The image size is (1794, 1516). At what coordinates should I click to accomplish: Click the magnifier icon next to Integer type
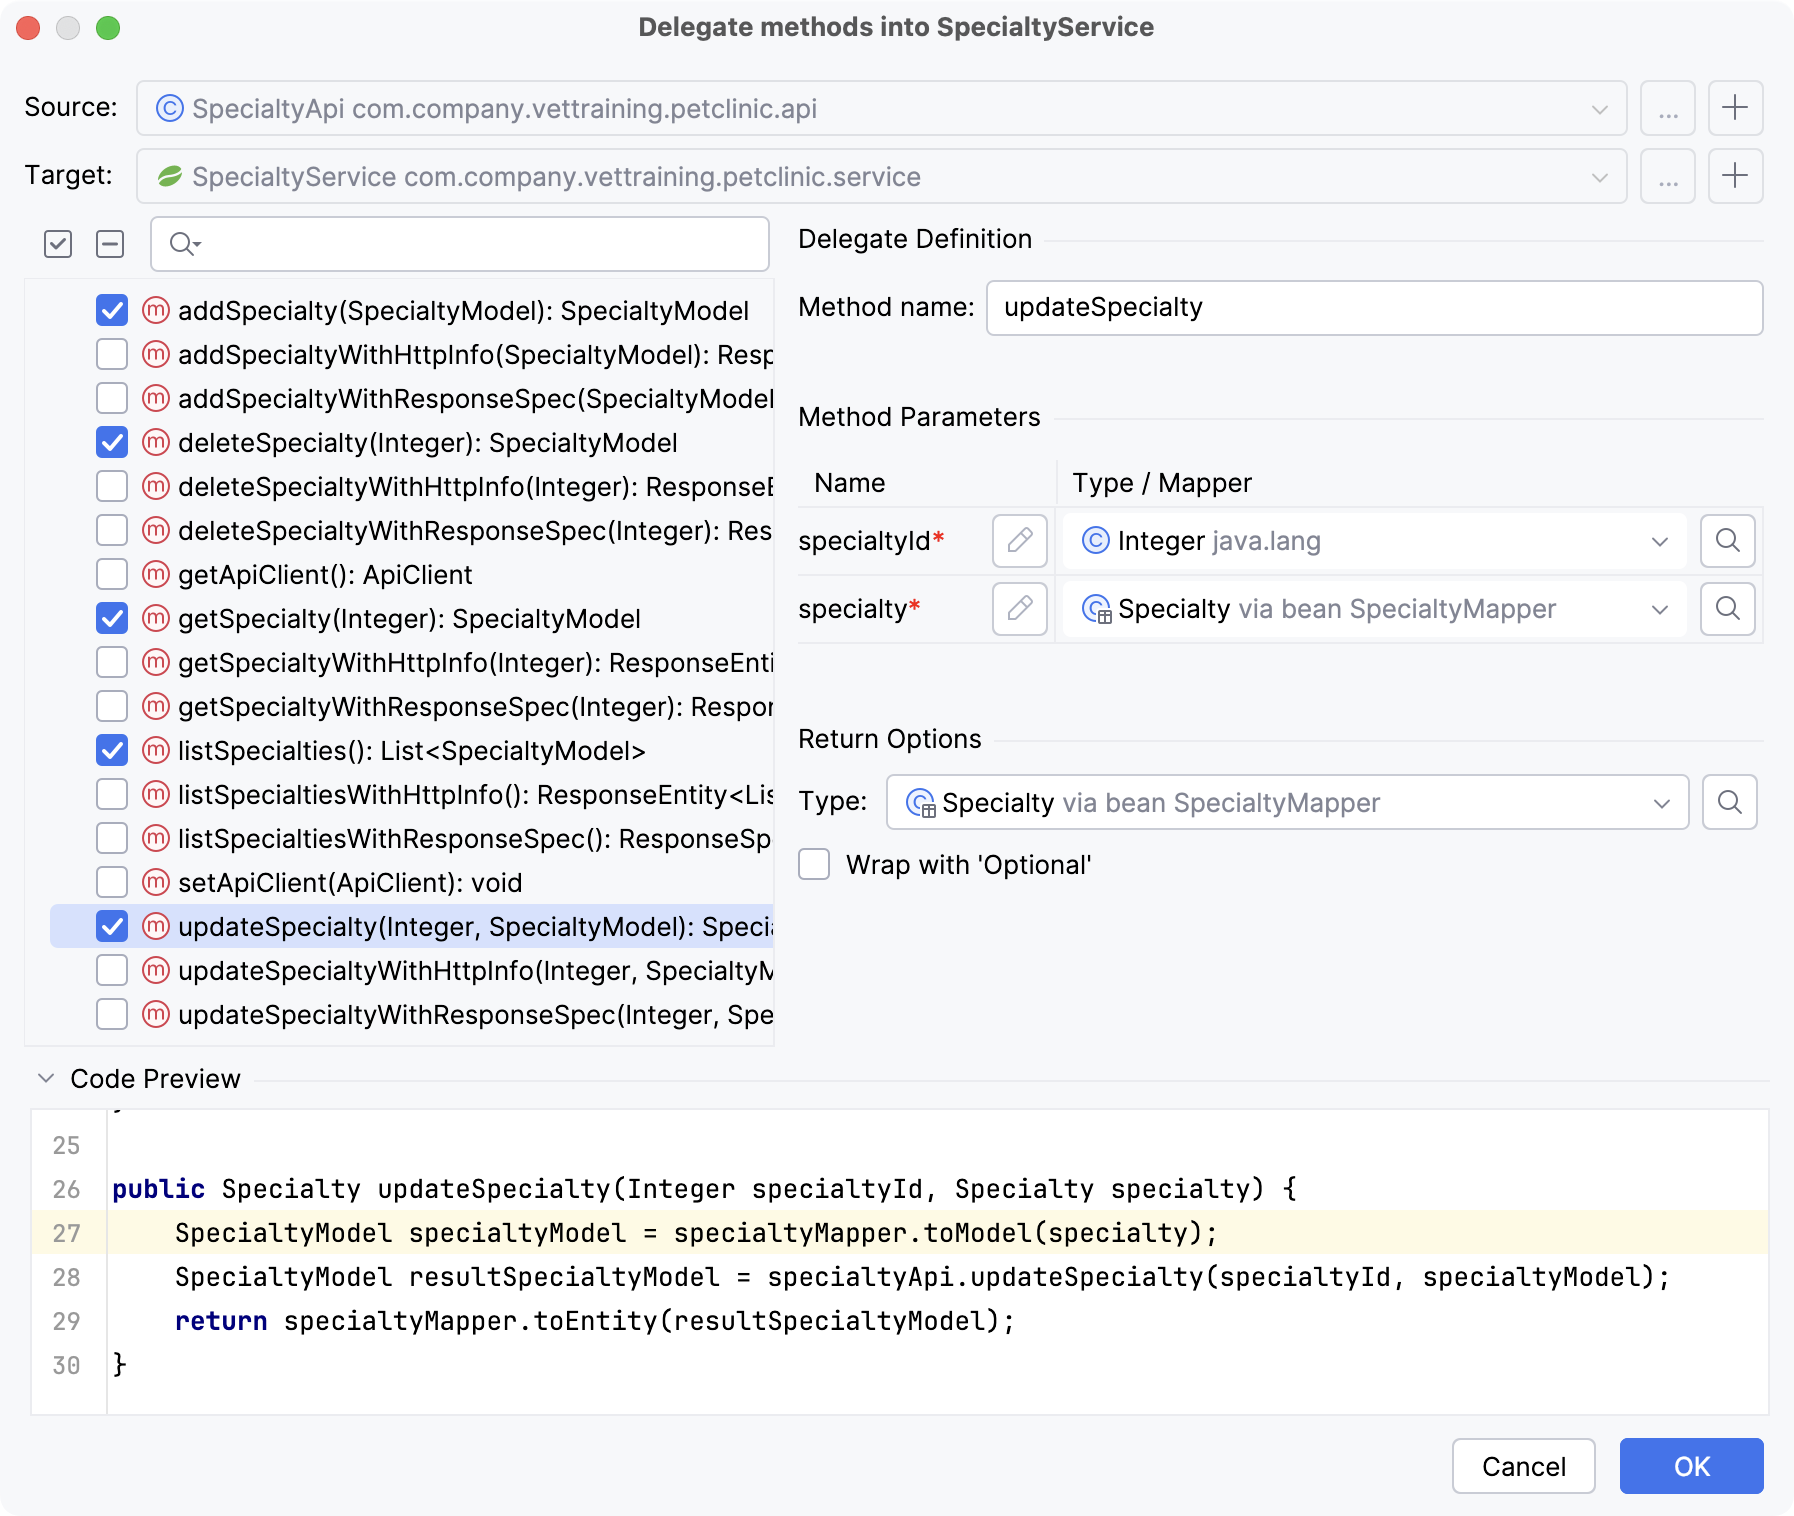[1727, 541]
